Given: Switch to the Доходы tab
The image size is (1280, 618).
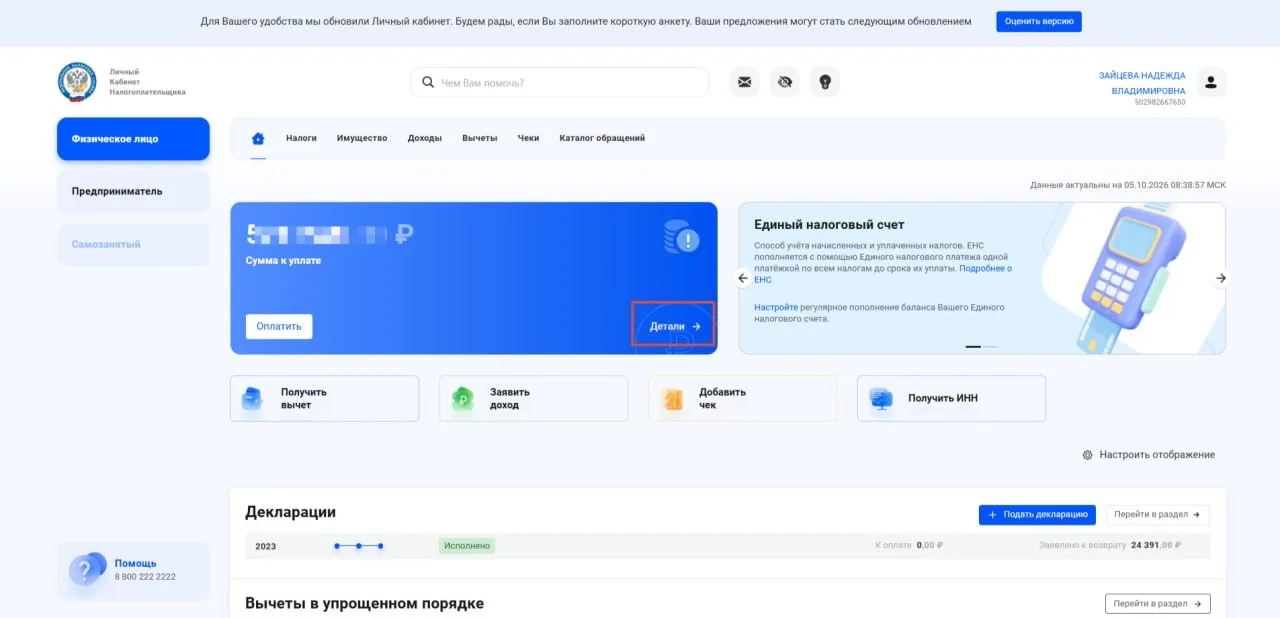Looking at the screenshot, I should (425, 138).
